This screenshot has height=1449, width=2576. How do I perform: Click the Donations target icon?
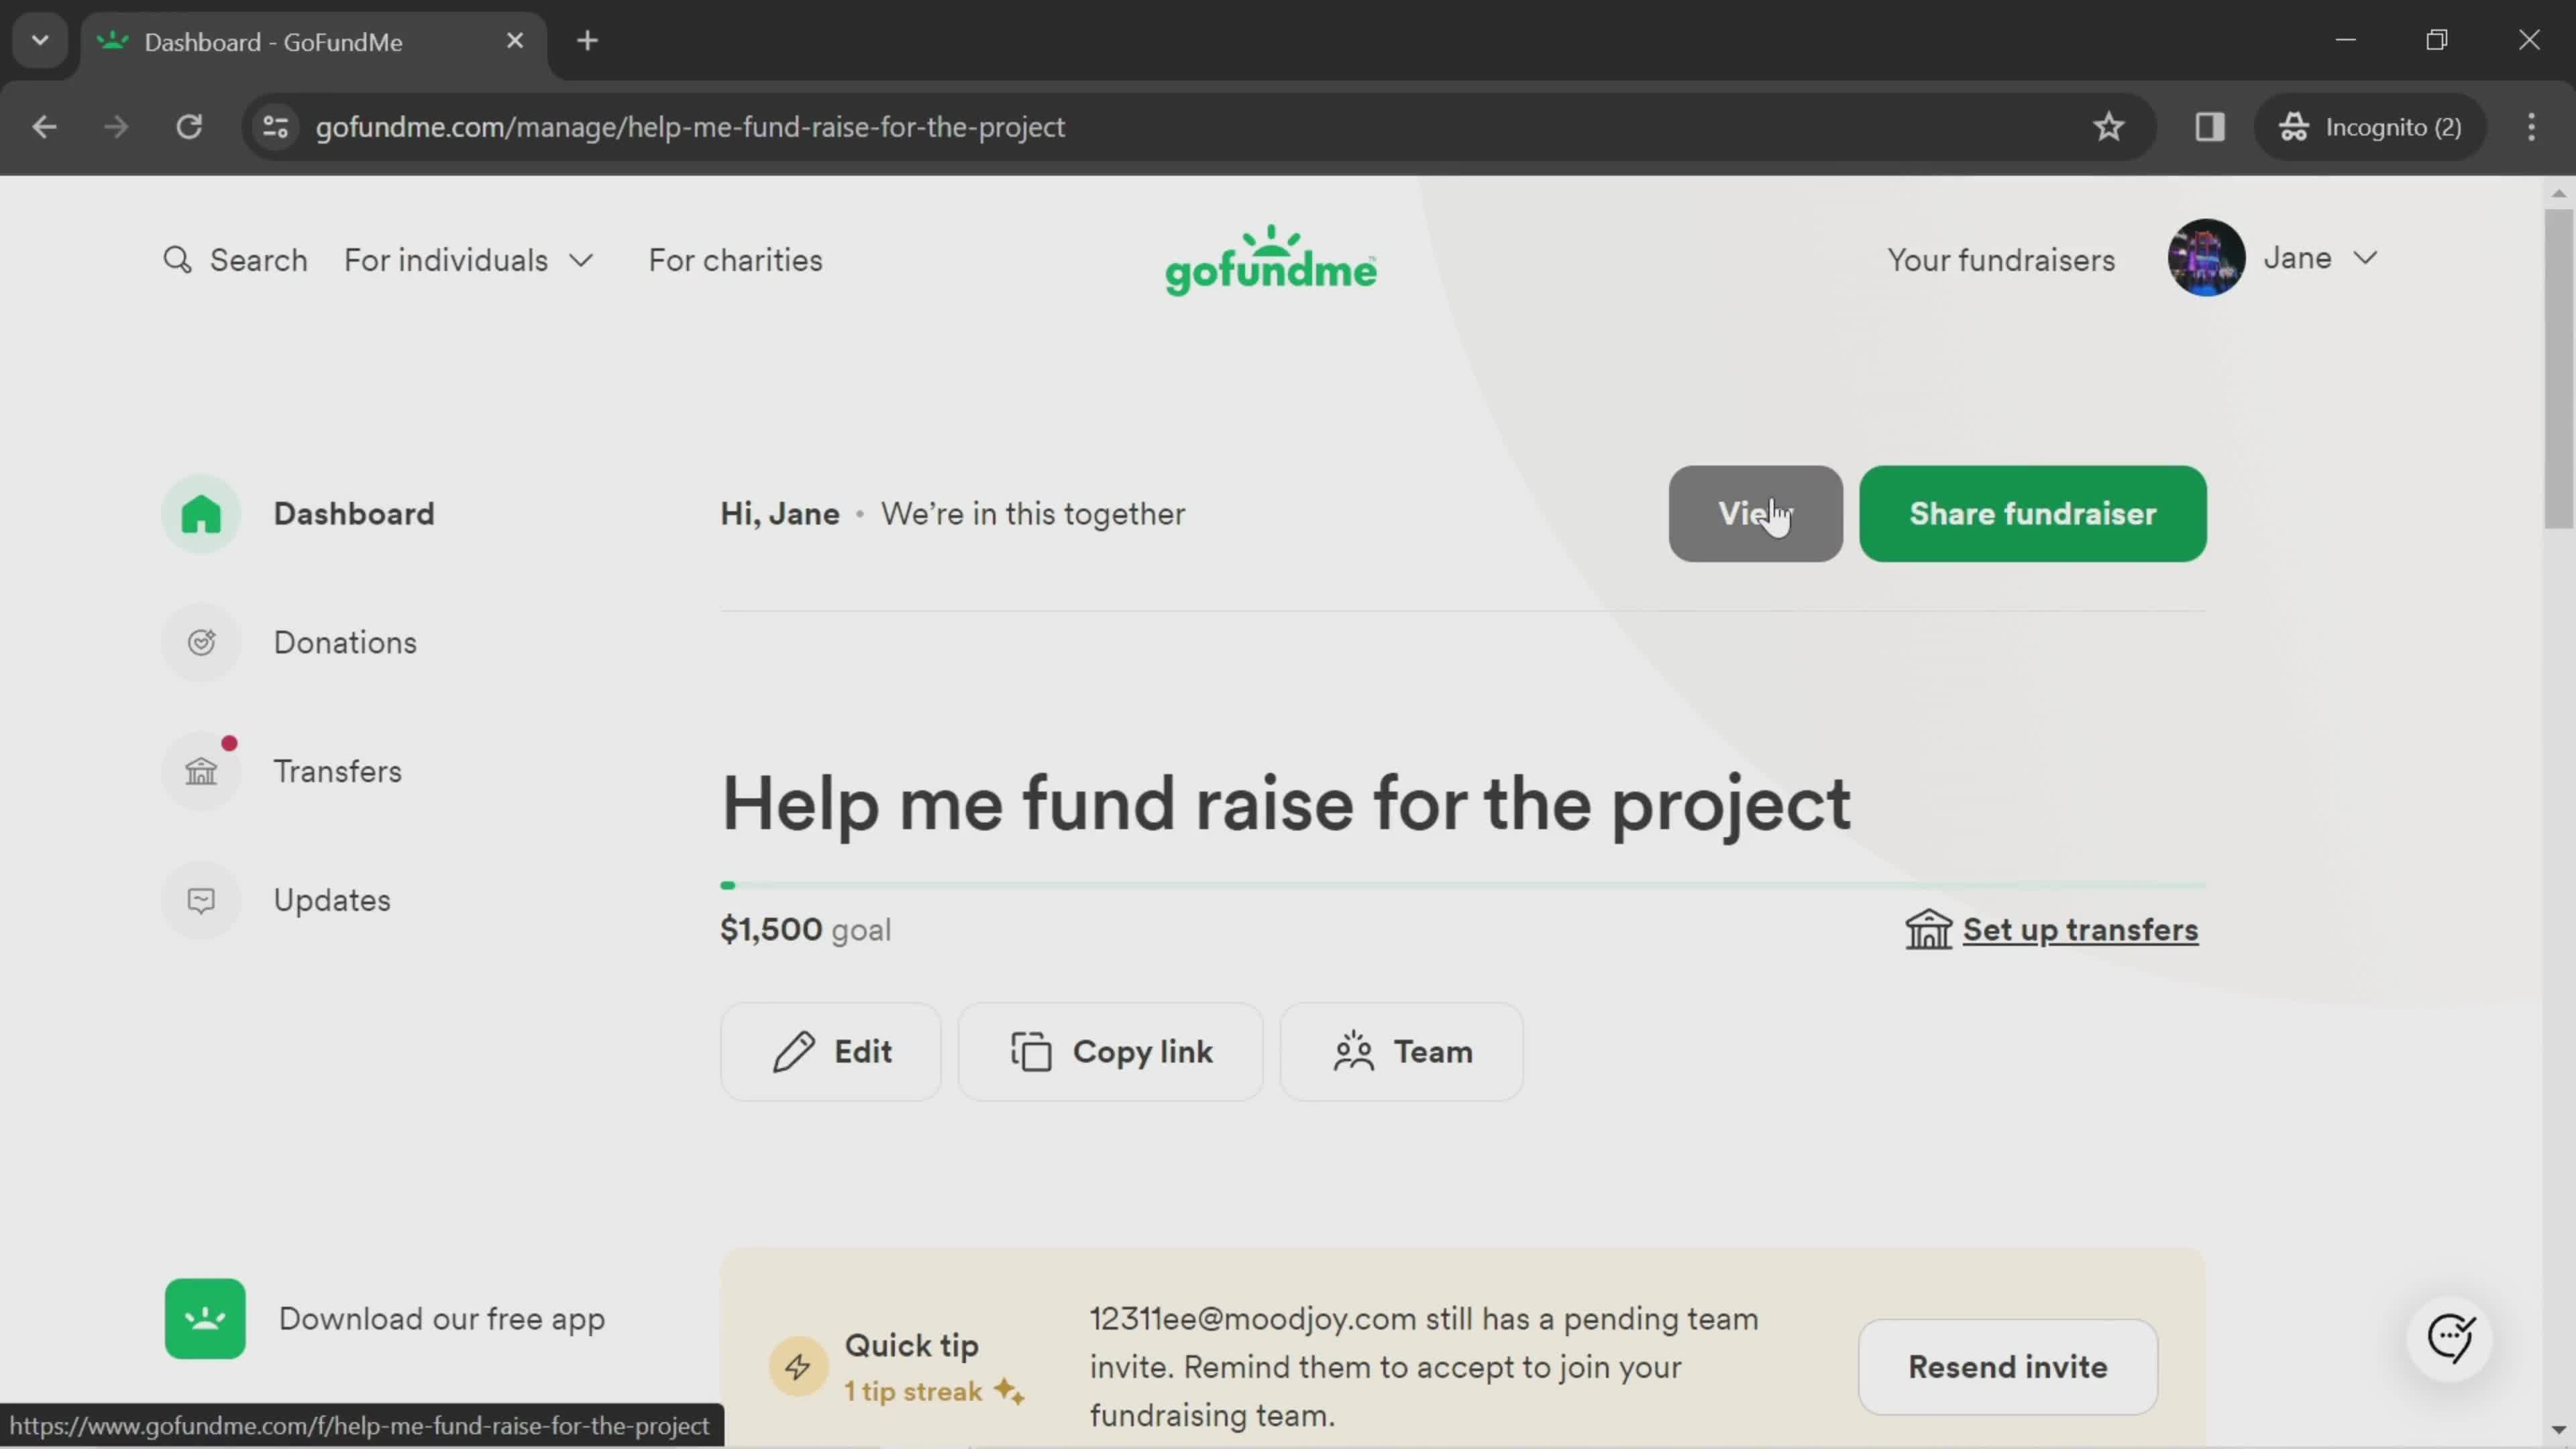point(202,642)
